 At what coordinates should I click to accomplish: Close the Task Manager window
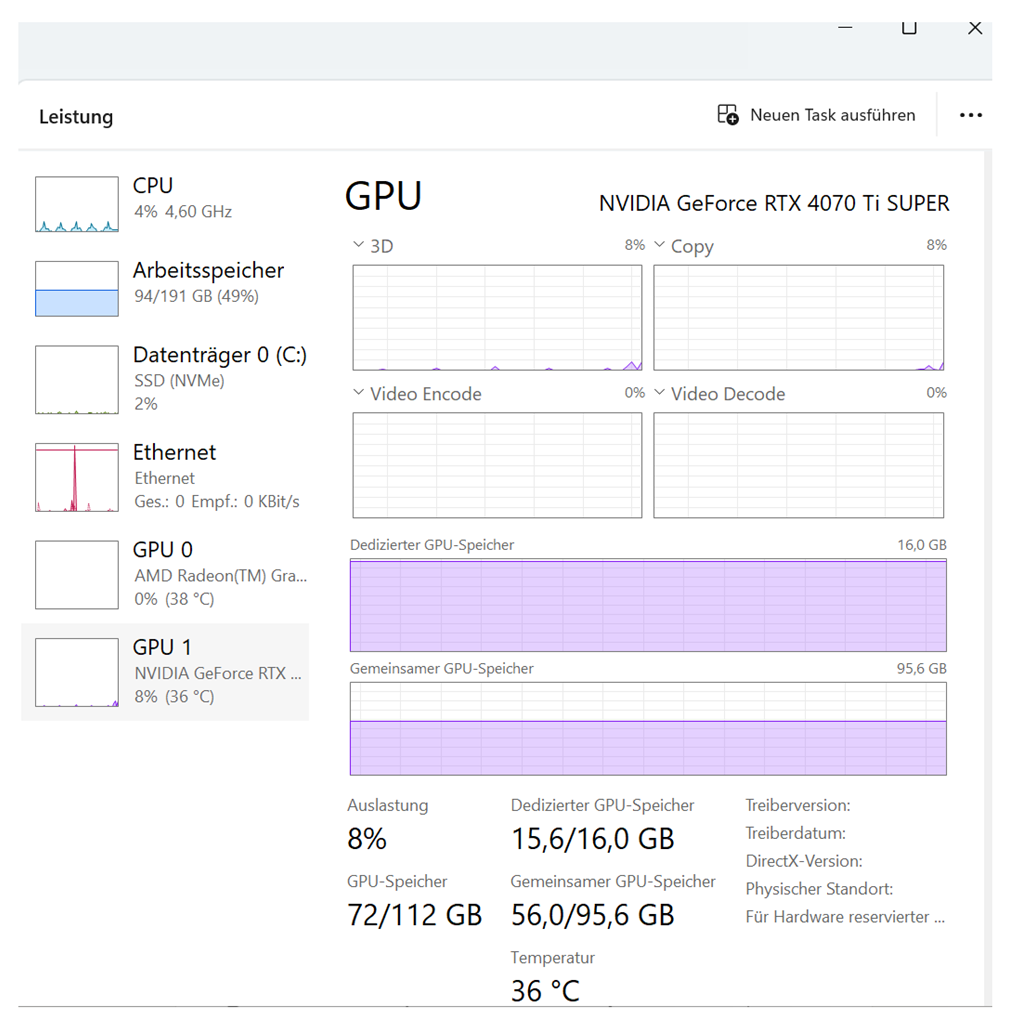[x=975, y=28]
